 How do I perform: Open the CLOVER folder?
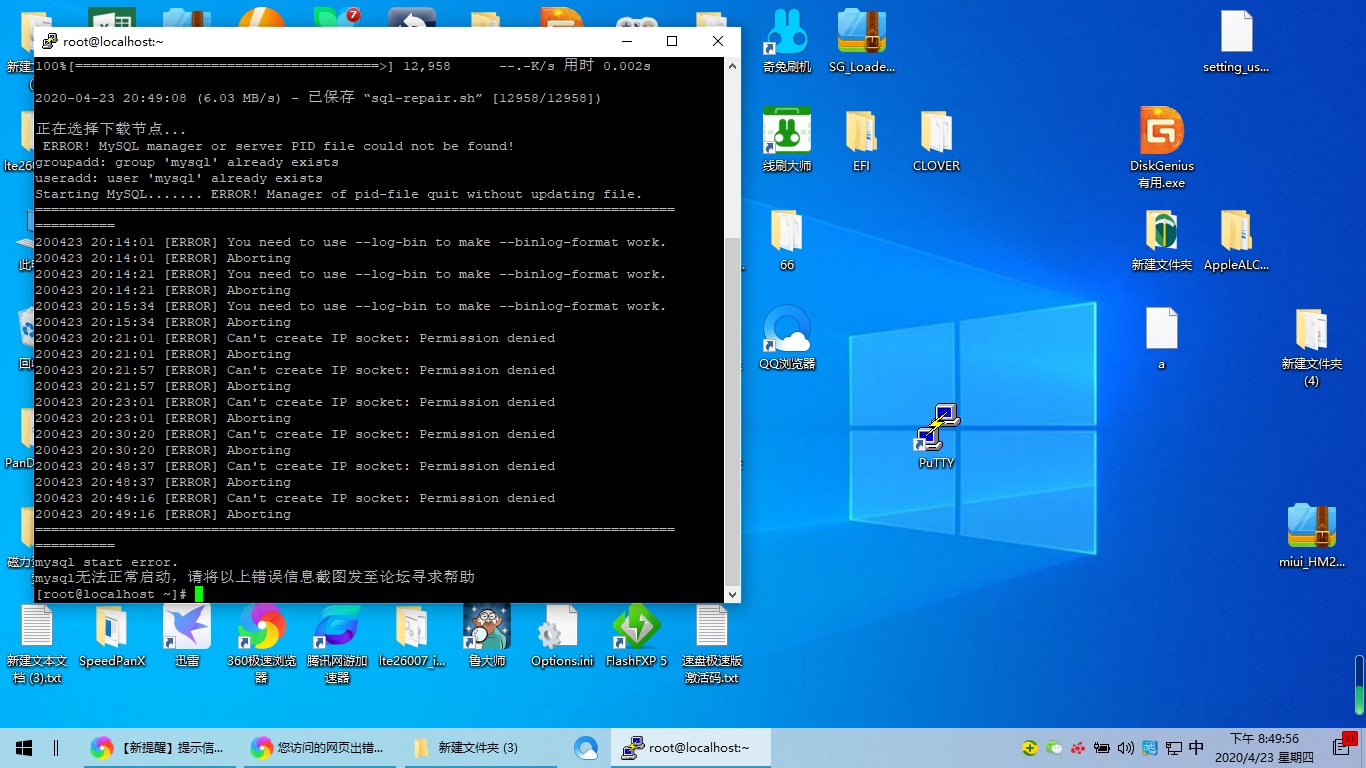pos(936,132)
